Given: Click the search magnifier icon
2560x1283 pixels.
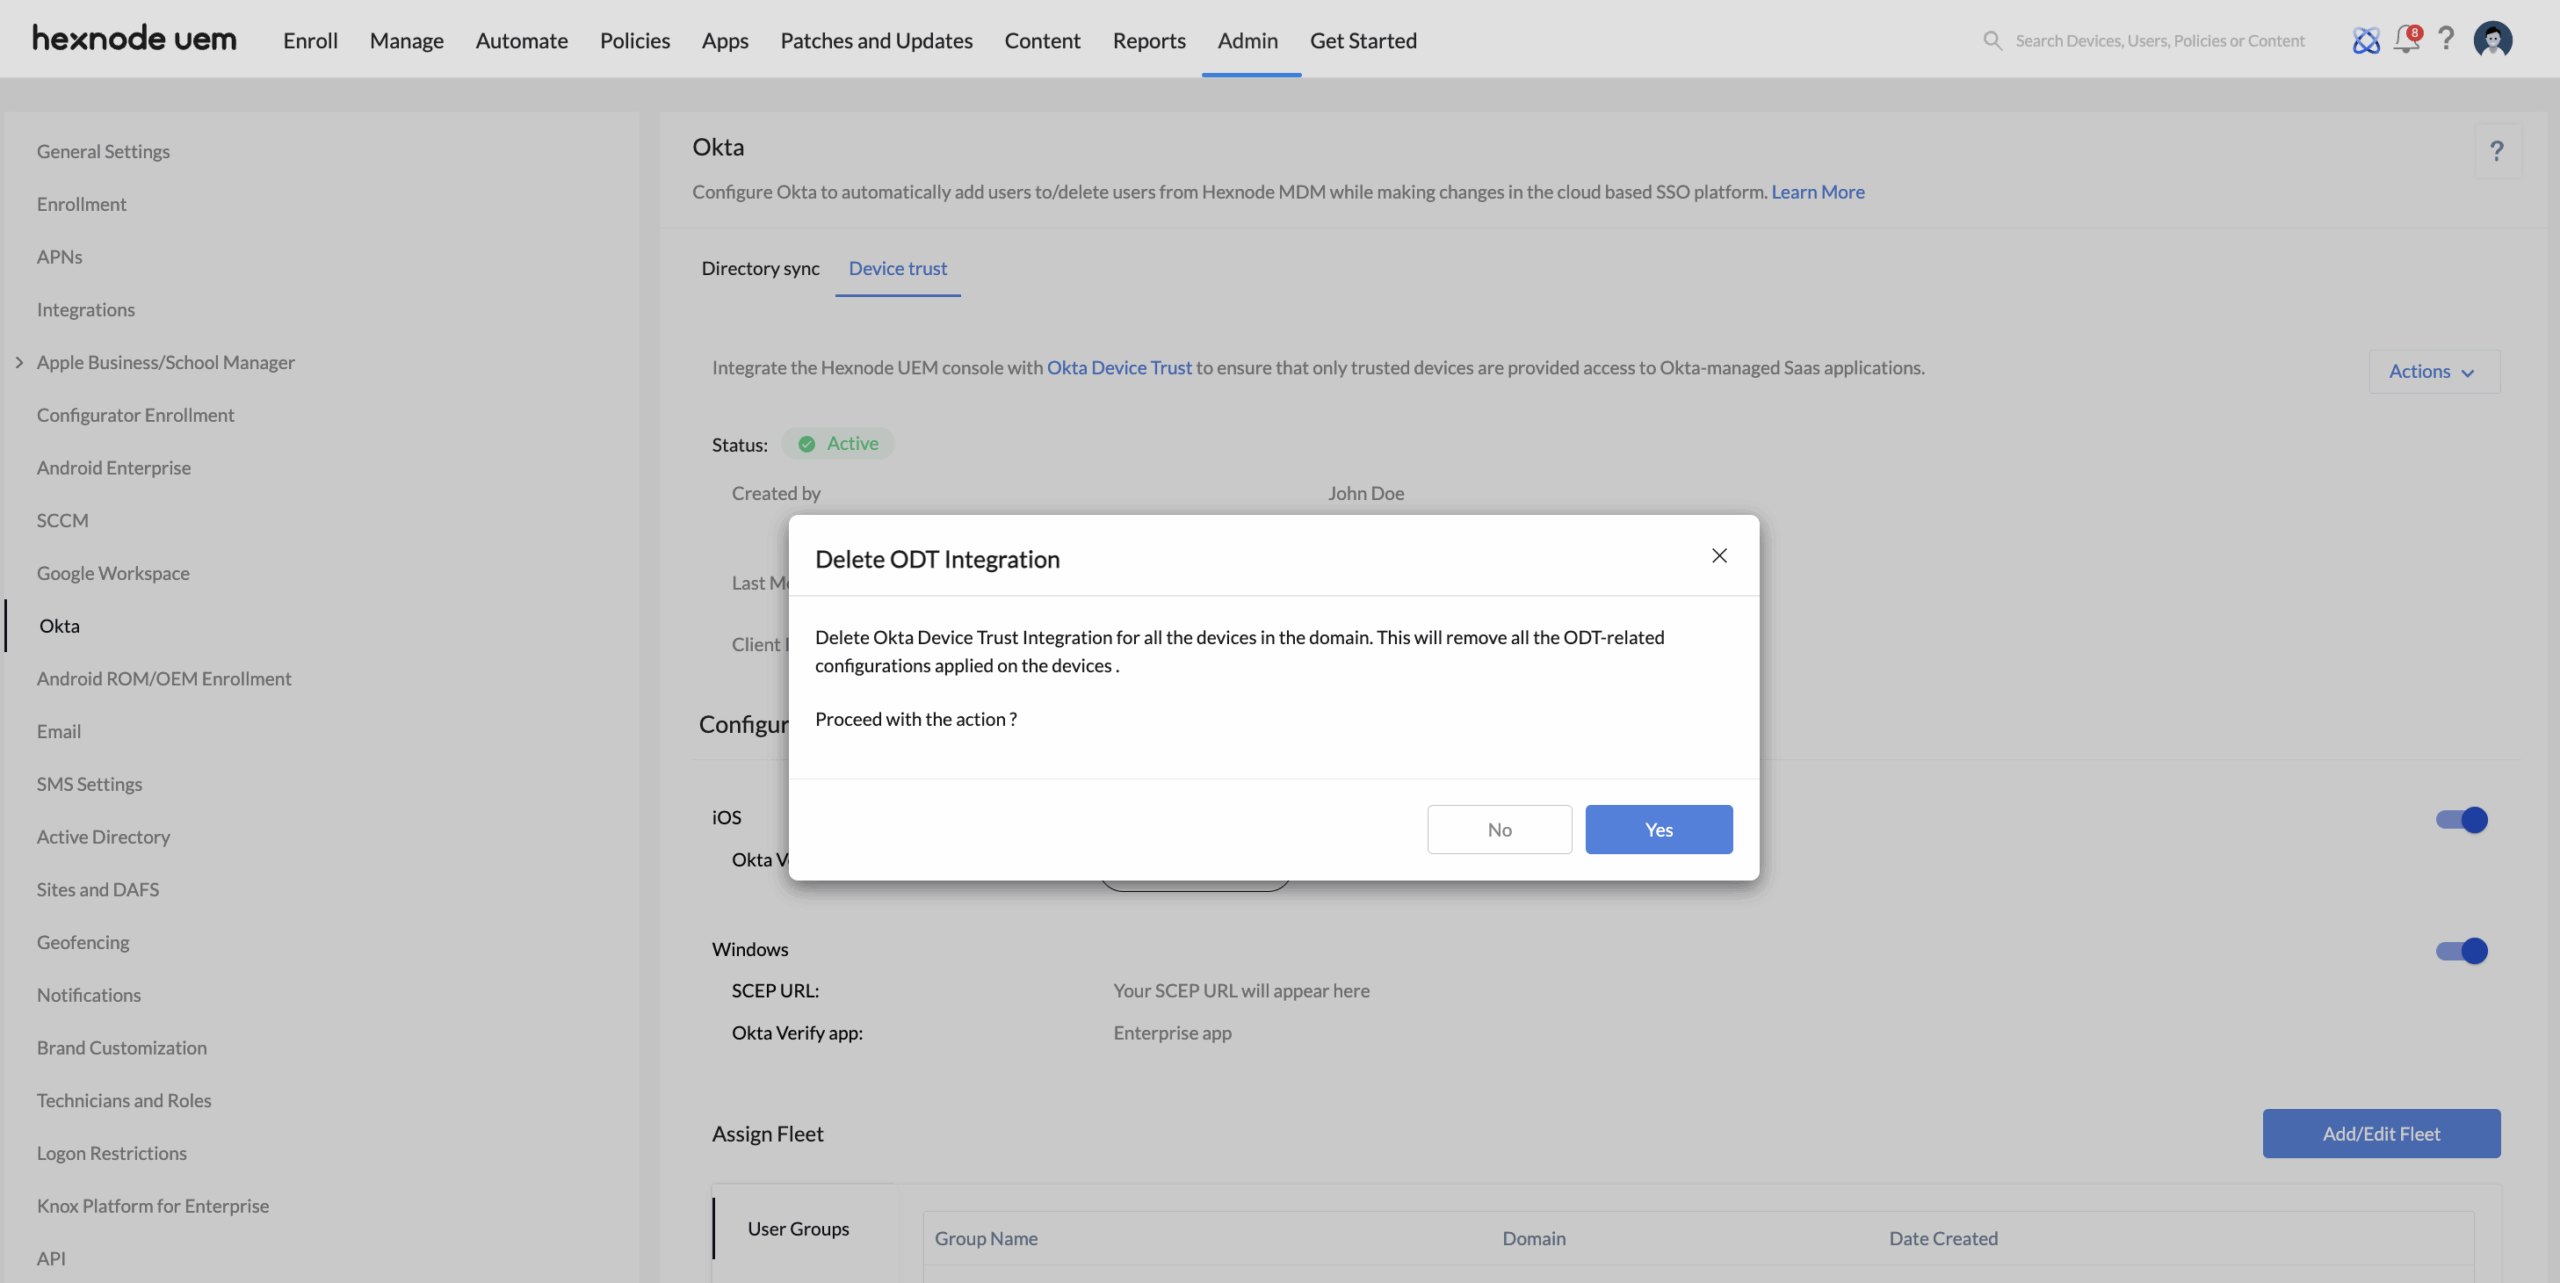Looking at the screenshot, I should (1992, 40).
